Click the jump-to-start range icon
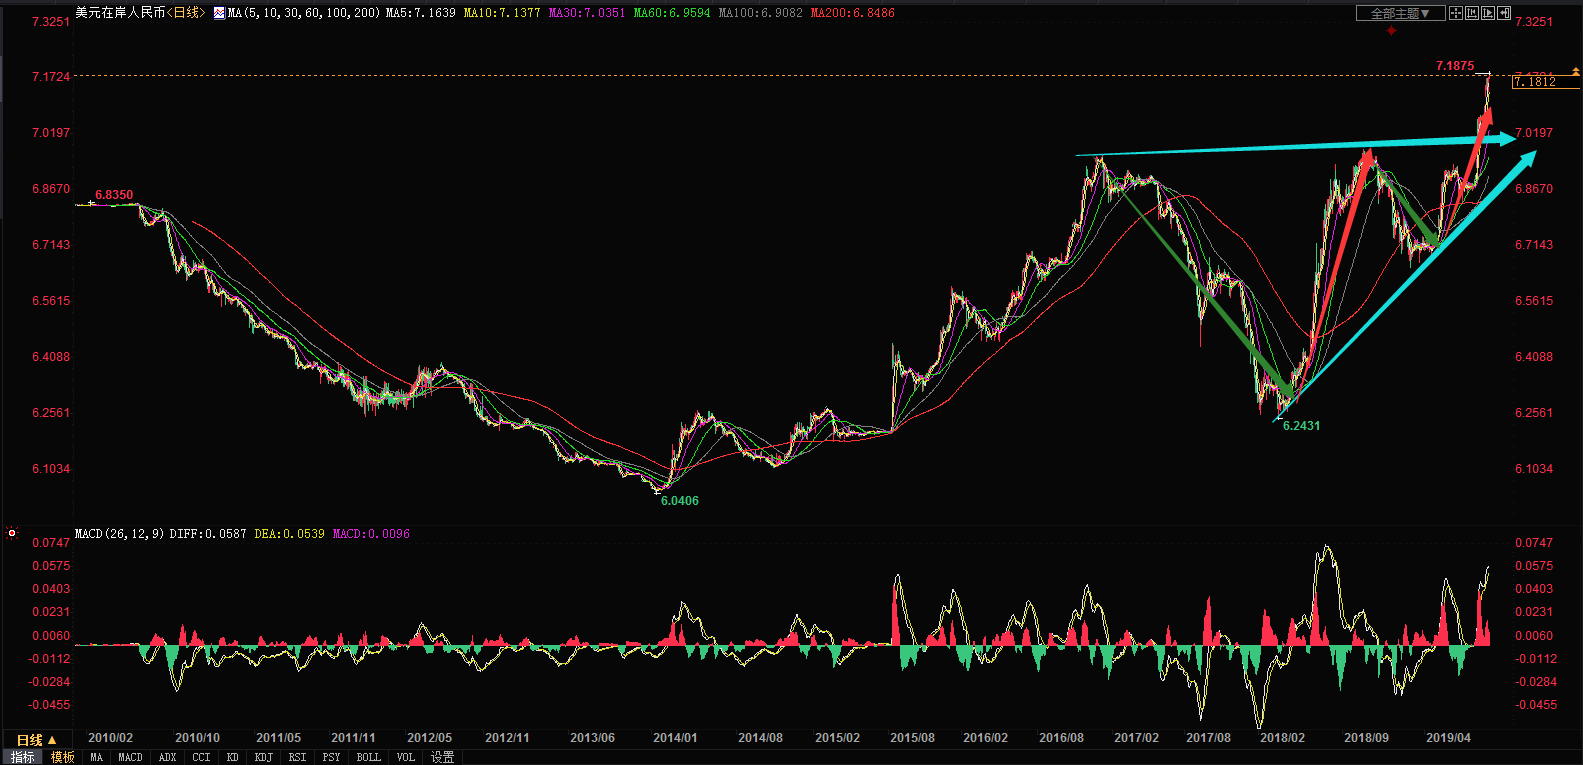Screen dimensions: 1583x765 tap(1472, 13)
